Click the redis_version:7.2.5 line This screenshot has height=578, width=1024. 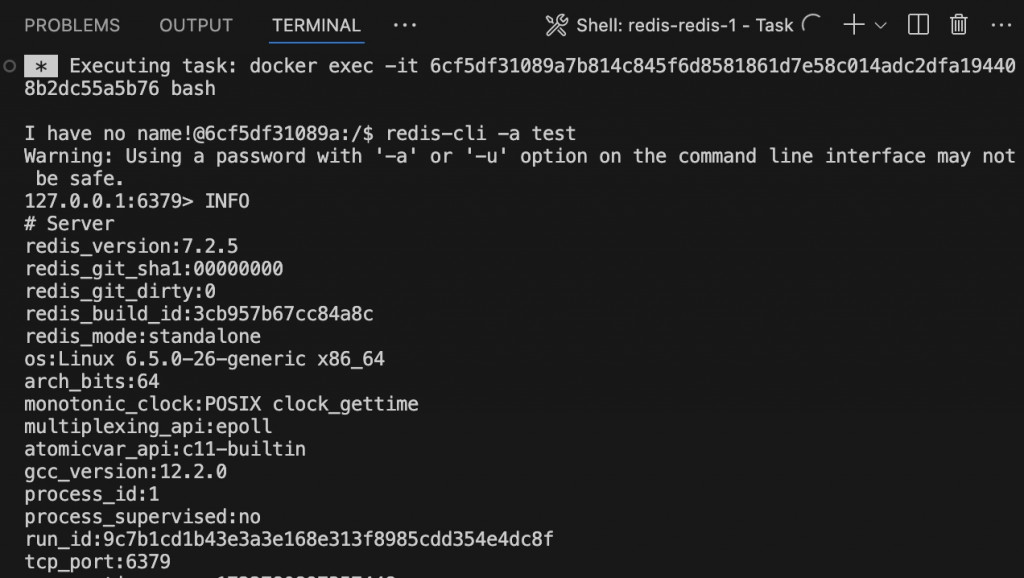coord(131,246)
